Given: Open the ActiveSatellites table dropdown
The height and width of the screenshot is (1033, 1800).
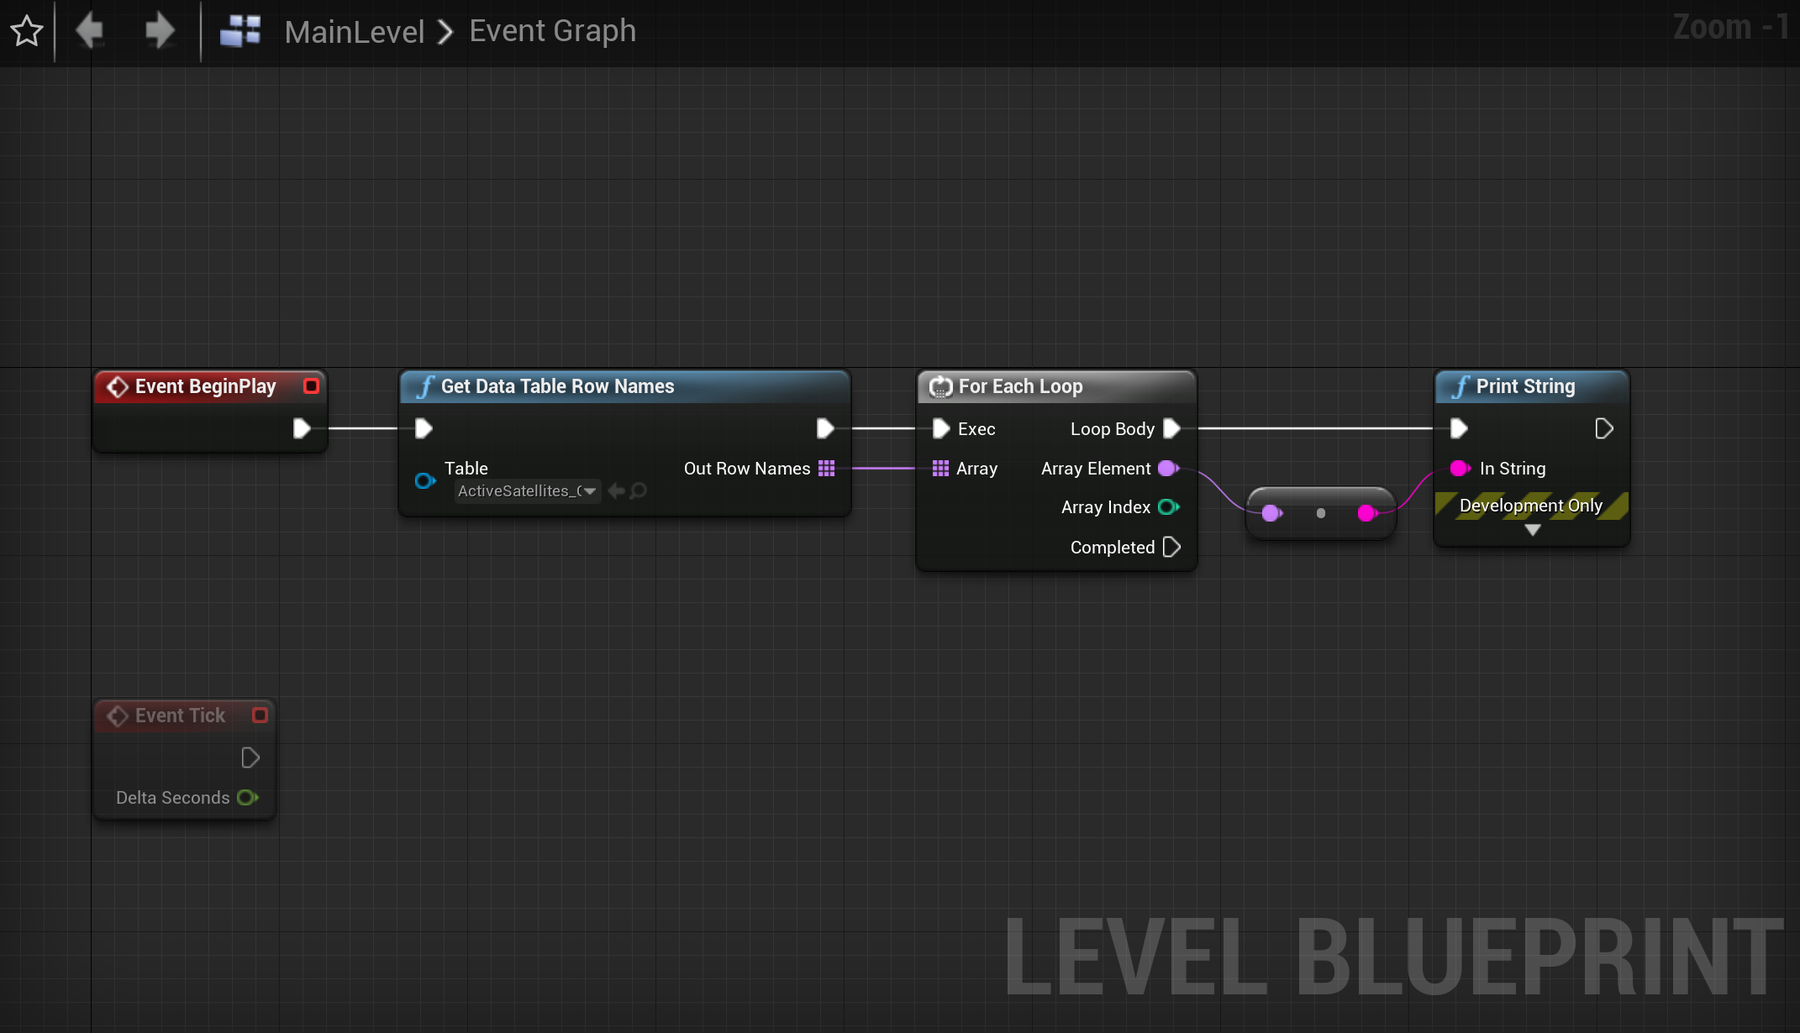Looking at the screenshot, I should tap(527, 491).
